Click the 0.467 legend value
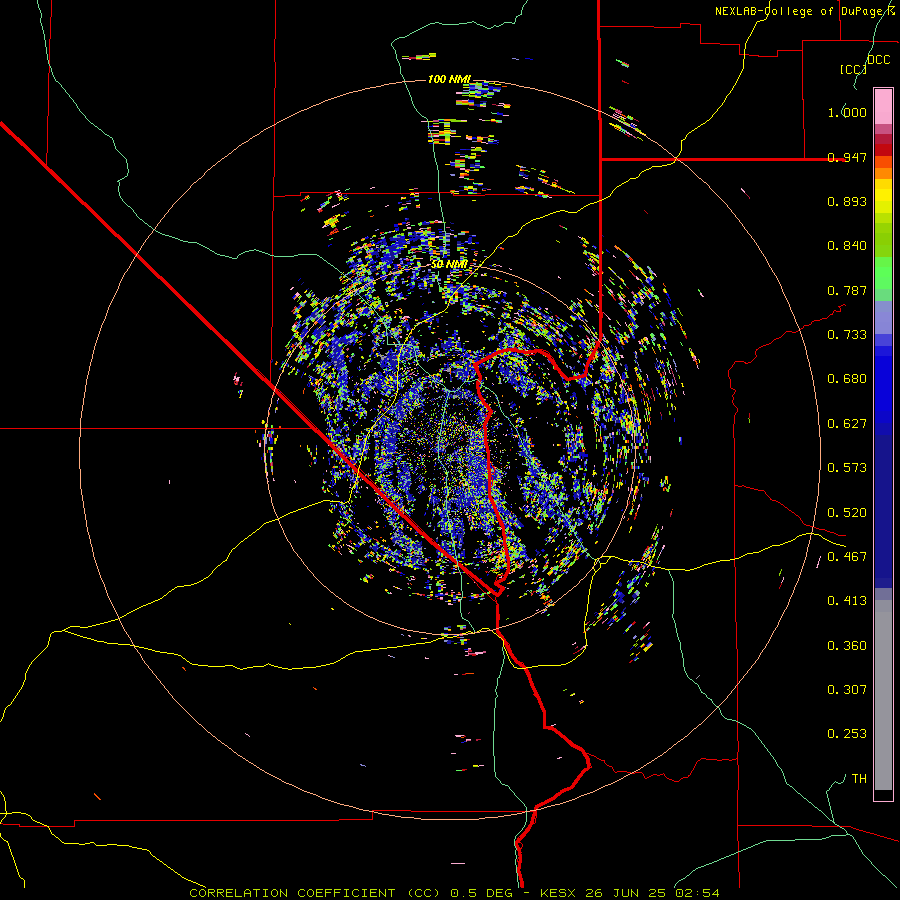The width and height of the screenshot is (900, 900). [x=847, y=557]
